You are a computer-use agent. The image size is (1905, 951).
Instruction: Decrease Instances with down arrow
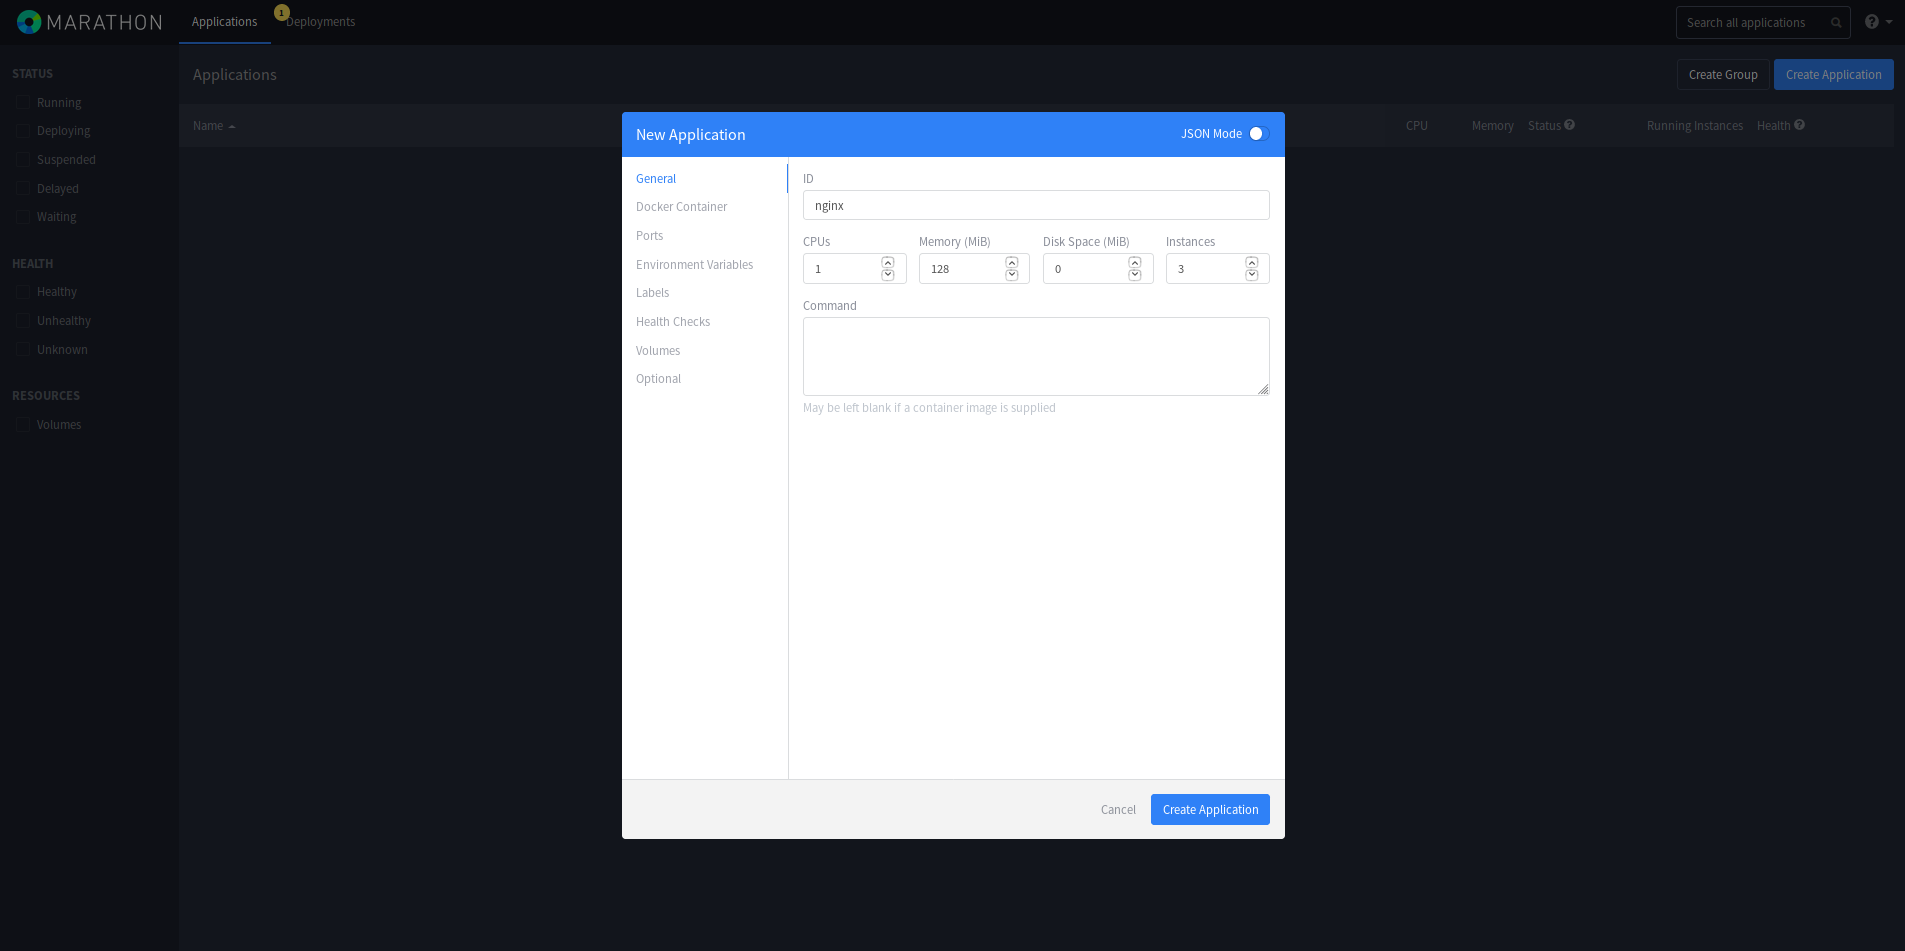tap(1252, 275)
